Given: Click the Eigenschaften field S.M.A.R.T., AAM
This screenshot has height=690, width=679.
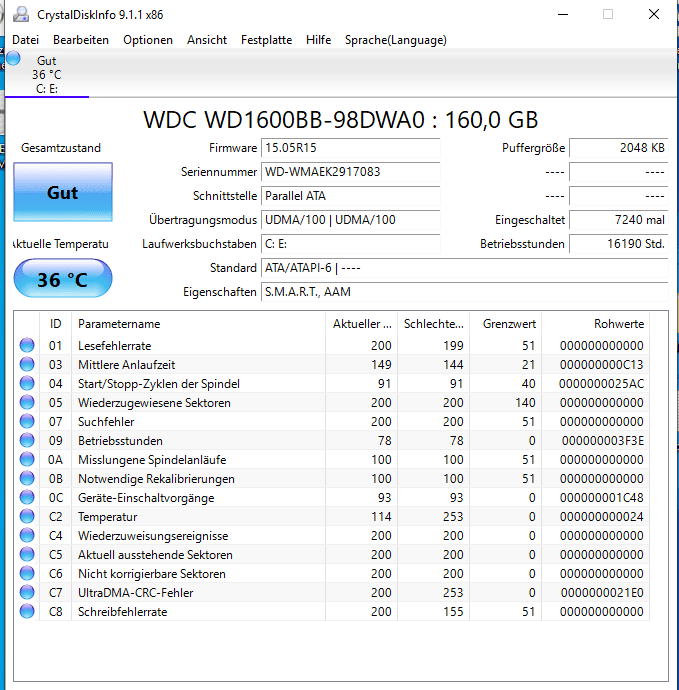Looking at the screenshot, I should pos(465,292).
